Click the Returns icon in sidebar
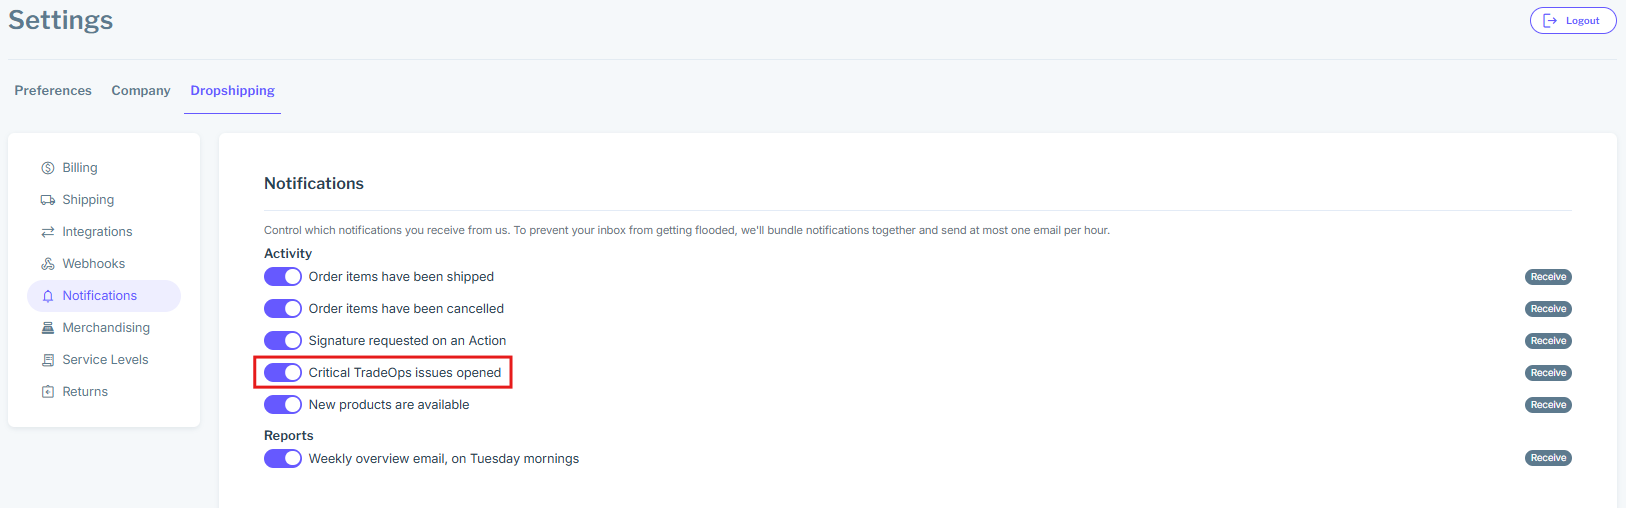The width and height of the screenshot is (1626, 508). [x=48, y=392]
